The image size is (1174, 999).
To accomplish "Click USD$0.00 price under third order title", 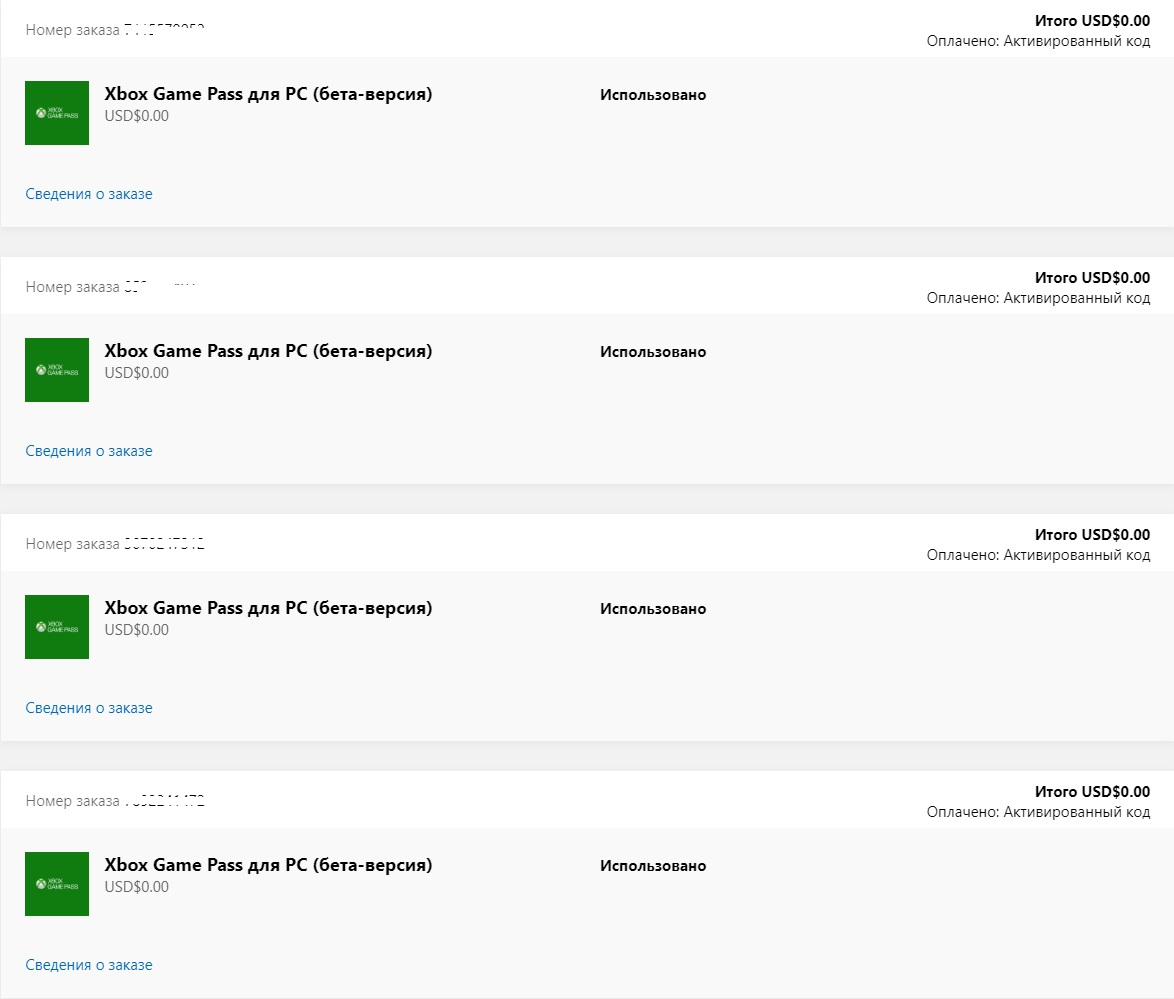I will pos(136,630).
